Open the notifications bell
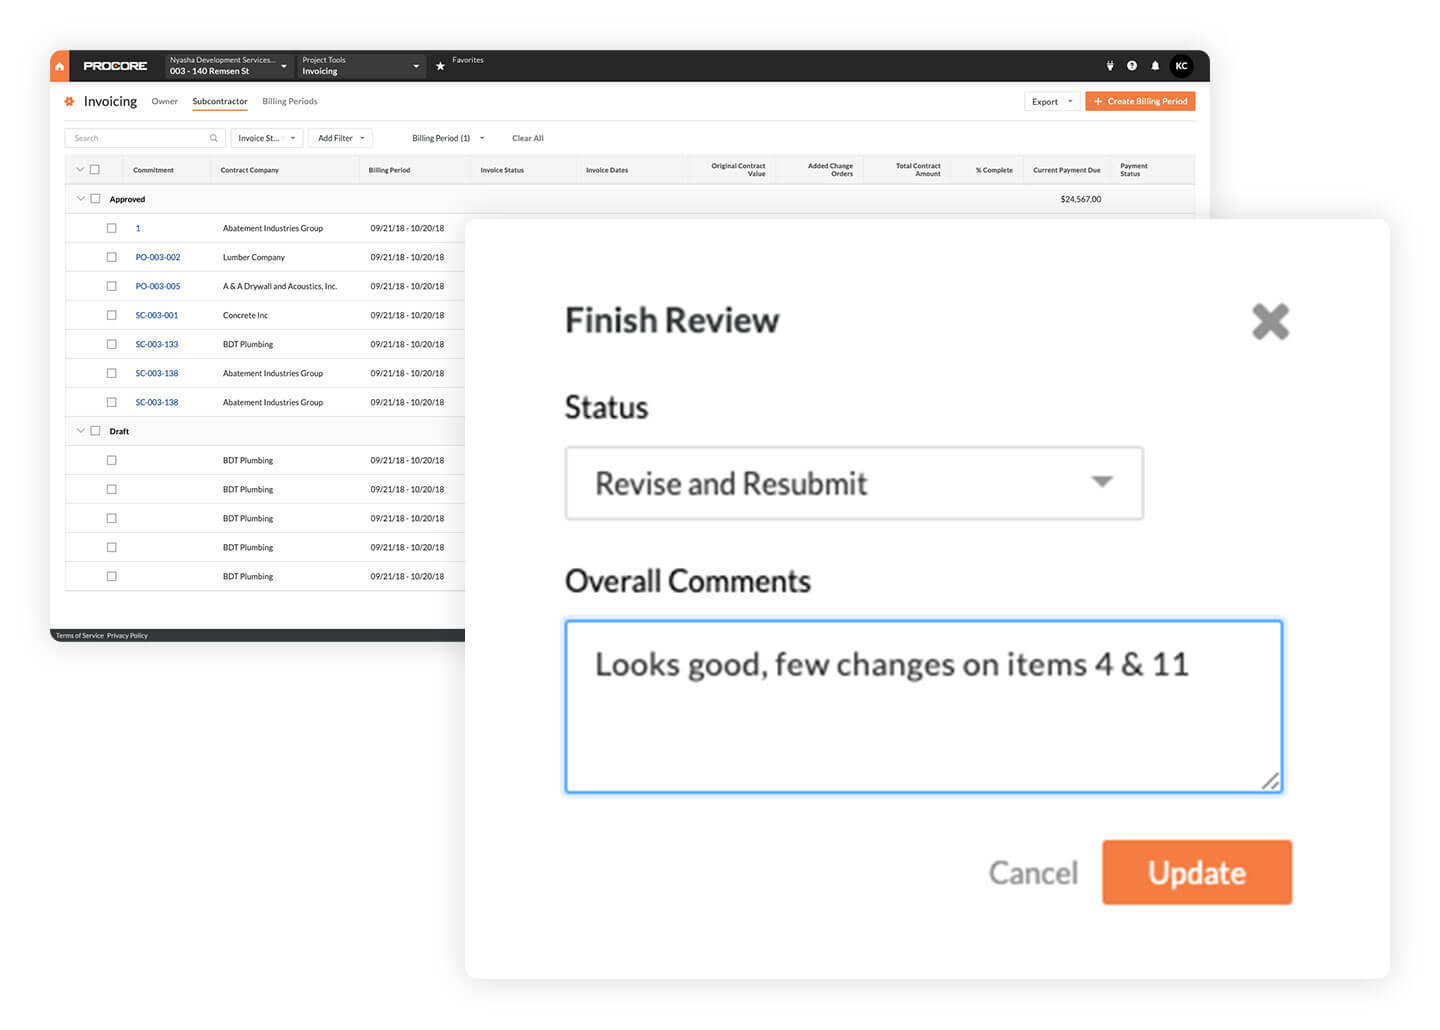 click(1155, 65)
